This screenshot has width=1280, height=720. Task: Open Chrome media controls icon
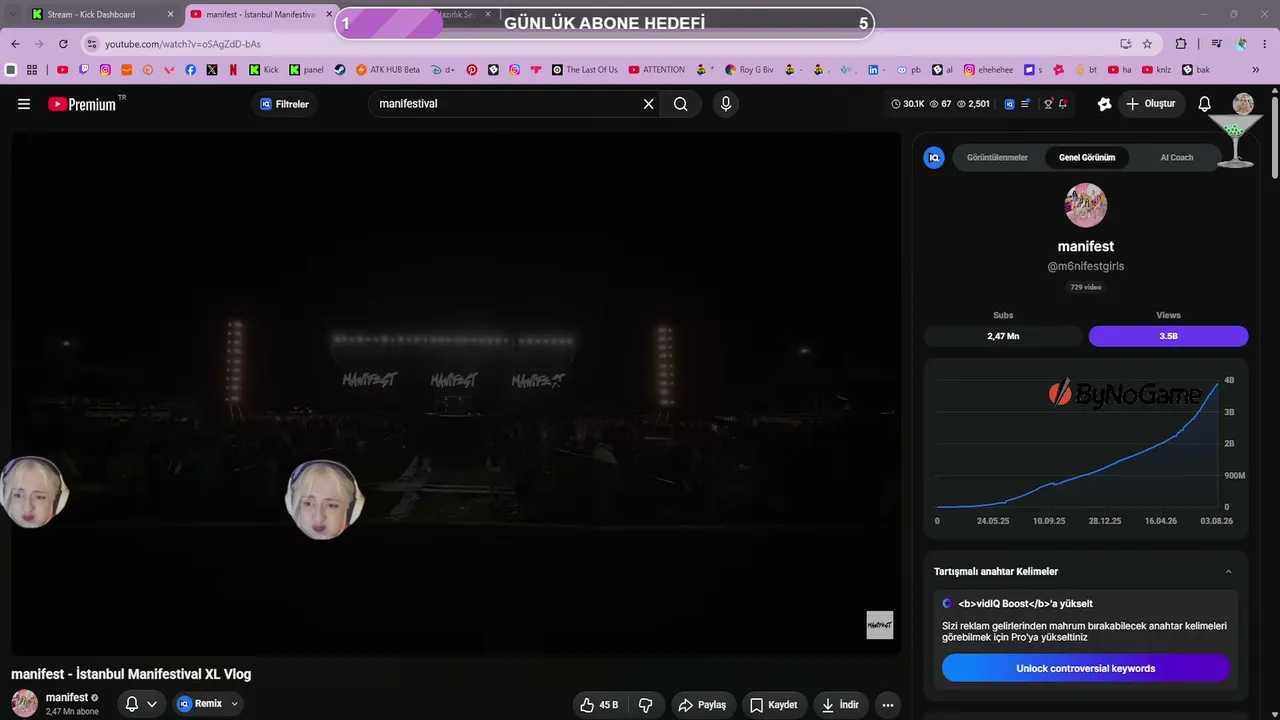[1216, 44]
